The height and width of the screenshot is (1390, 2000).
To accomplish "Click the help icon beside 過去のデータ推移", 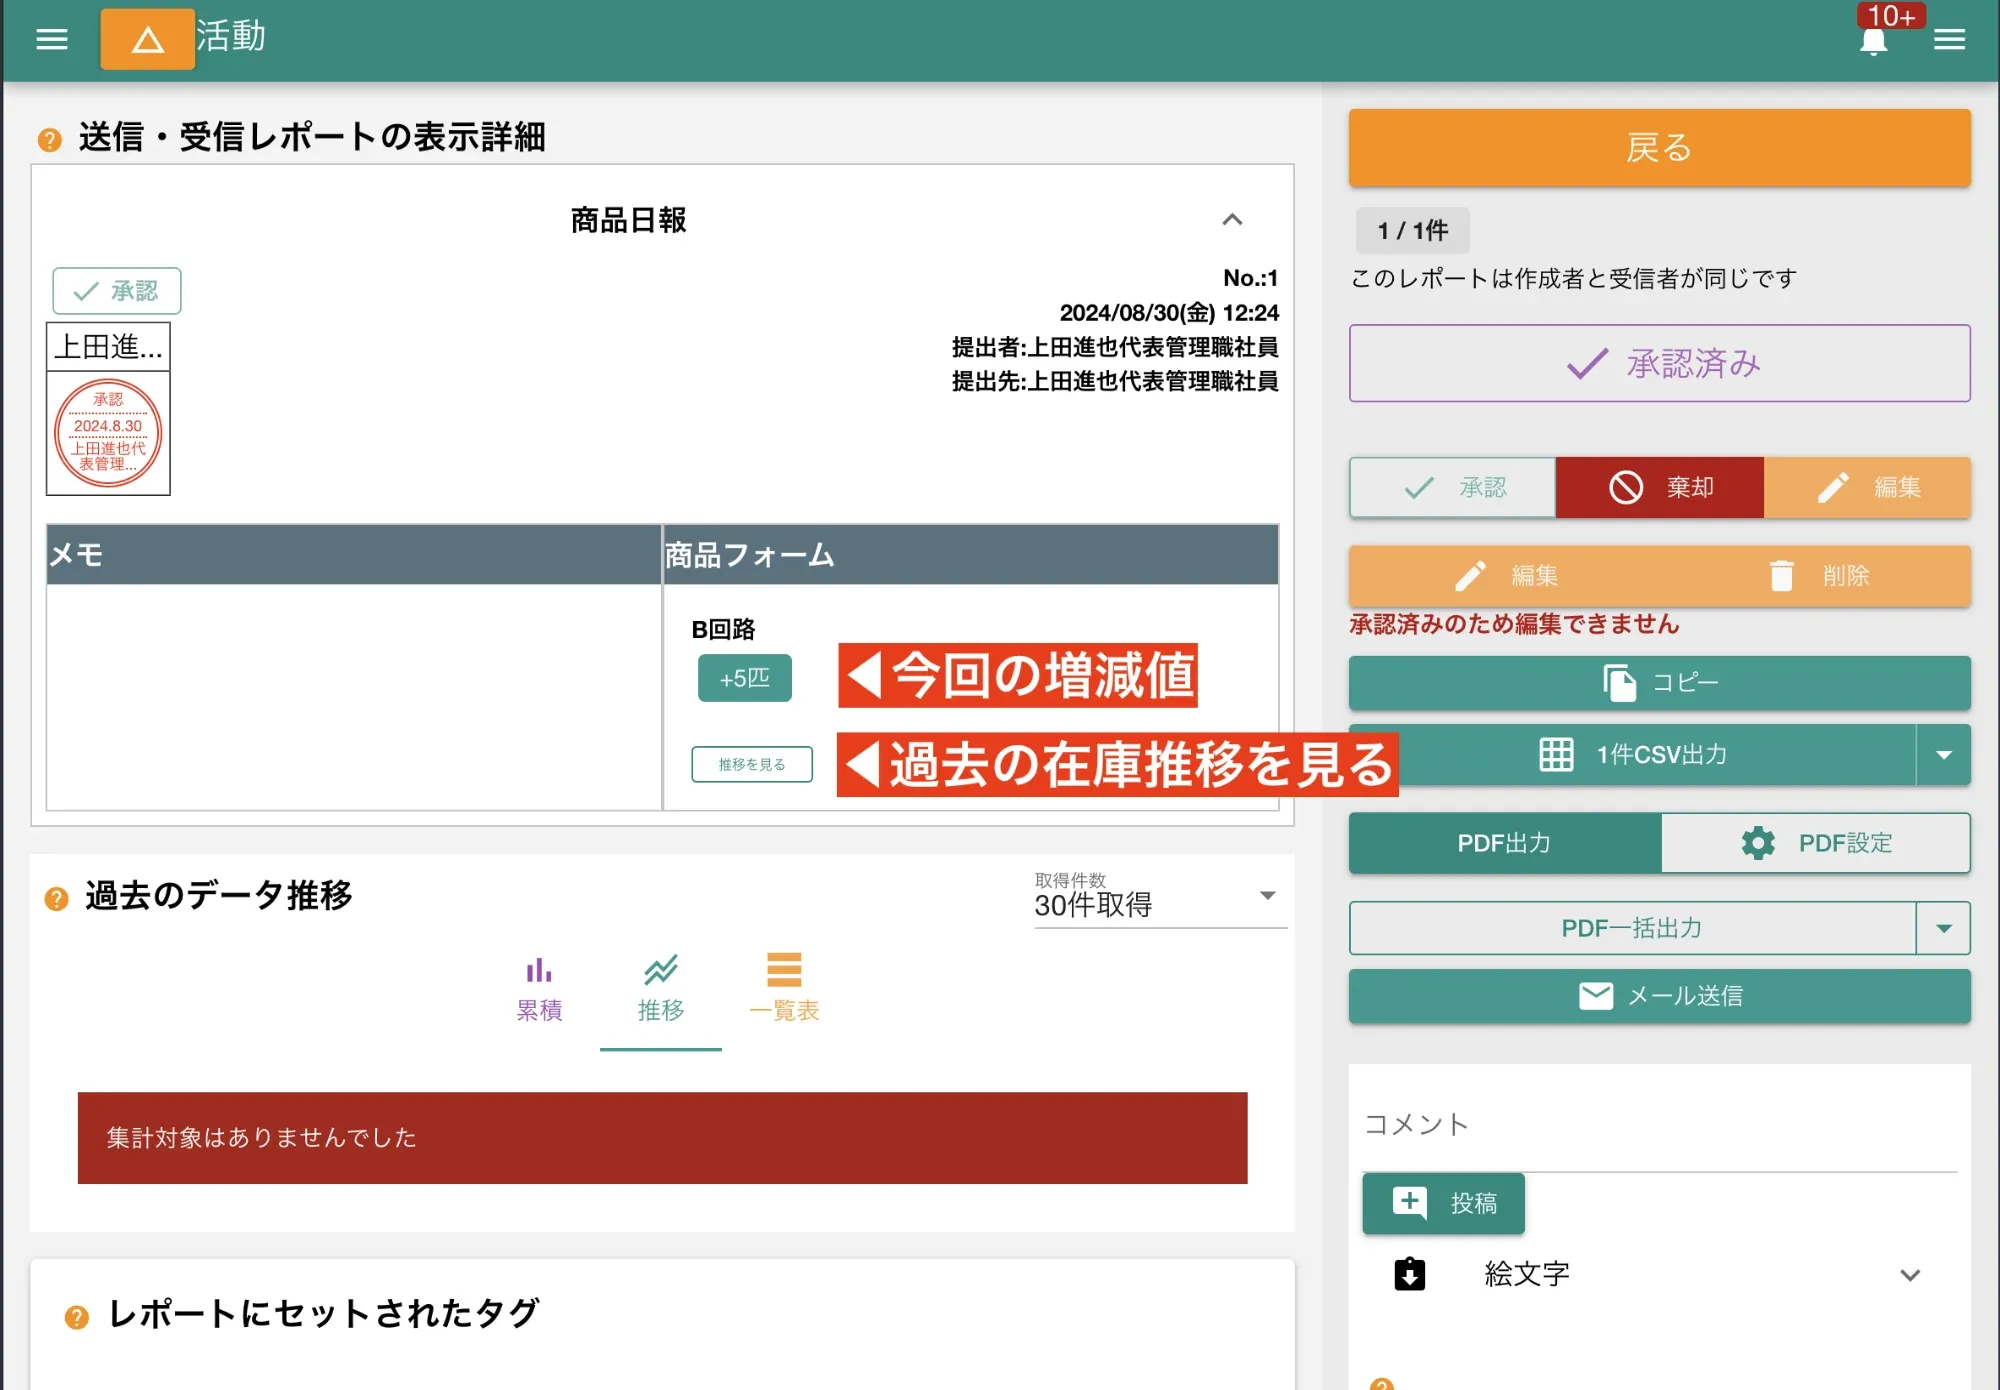I will coord(57,897).
